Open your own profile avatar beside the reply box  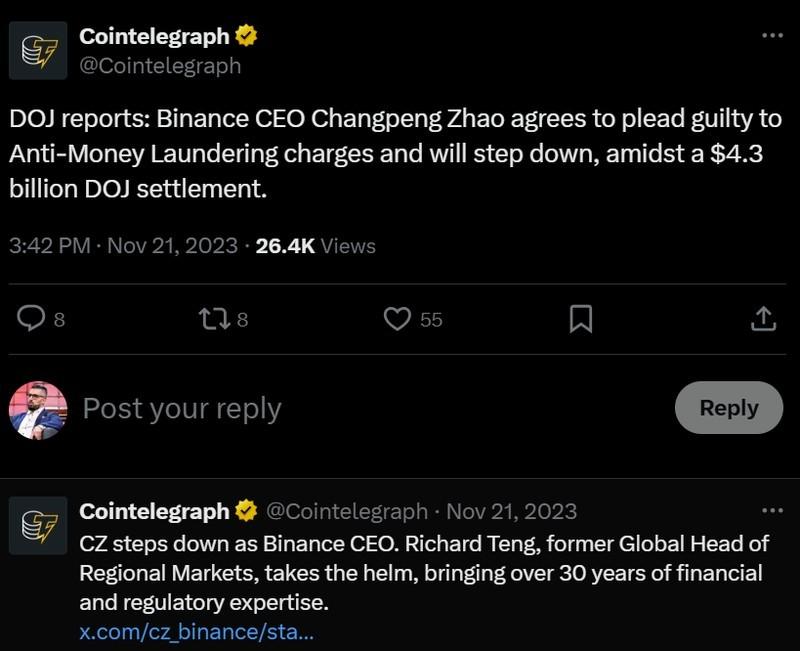[x=37, y=407]
